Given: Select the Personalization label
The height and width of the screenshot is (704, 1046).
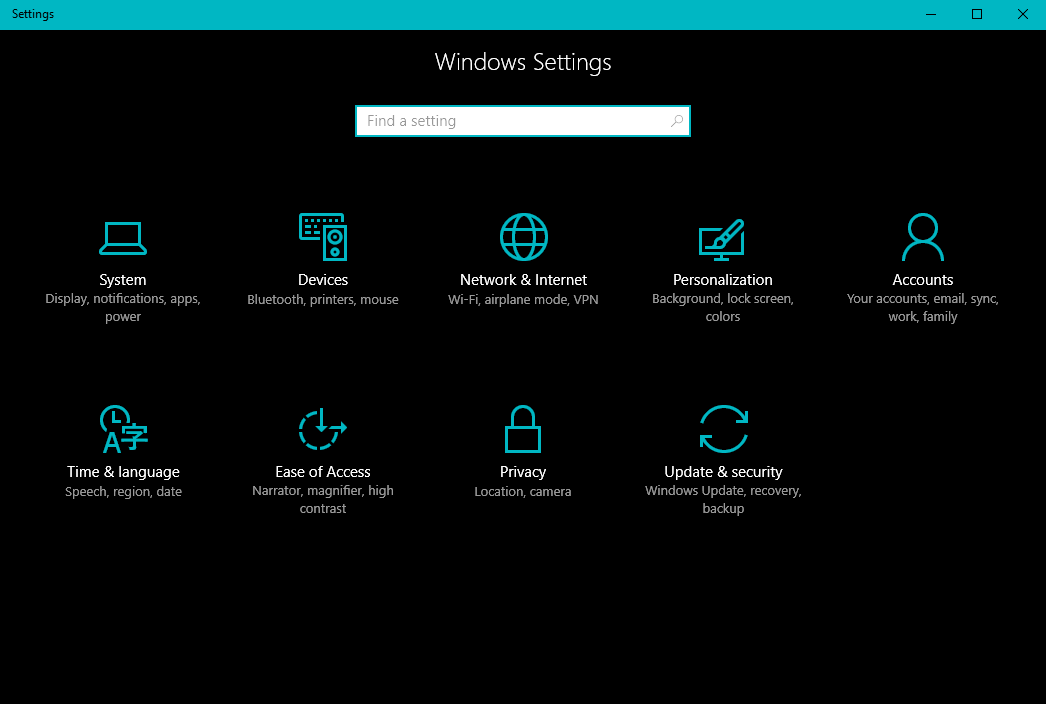Looking at the screenshot, I should click(722, 280).
